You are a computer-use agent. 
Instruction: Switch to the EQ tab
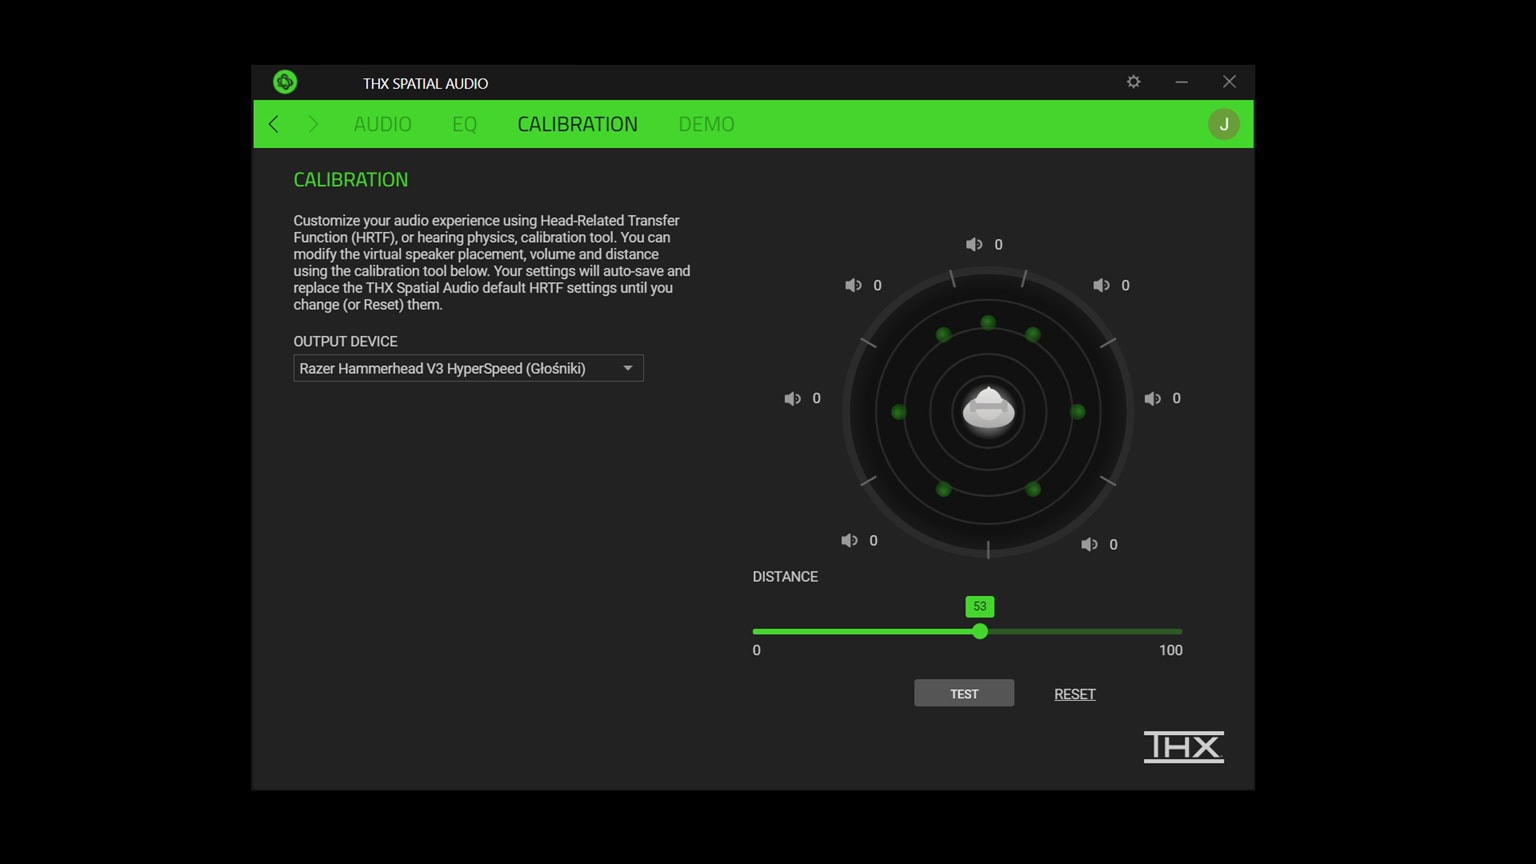(464, 124)
